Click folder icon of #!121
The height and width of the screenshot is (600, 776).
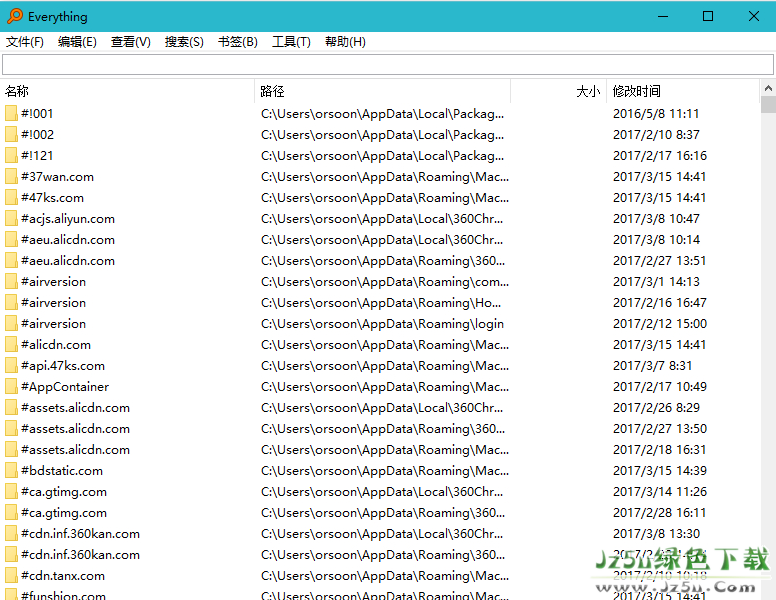(x=11, y=155)
